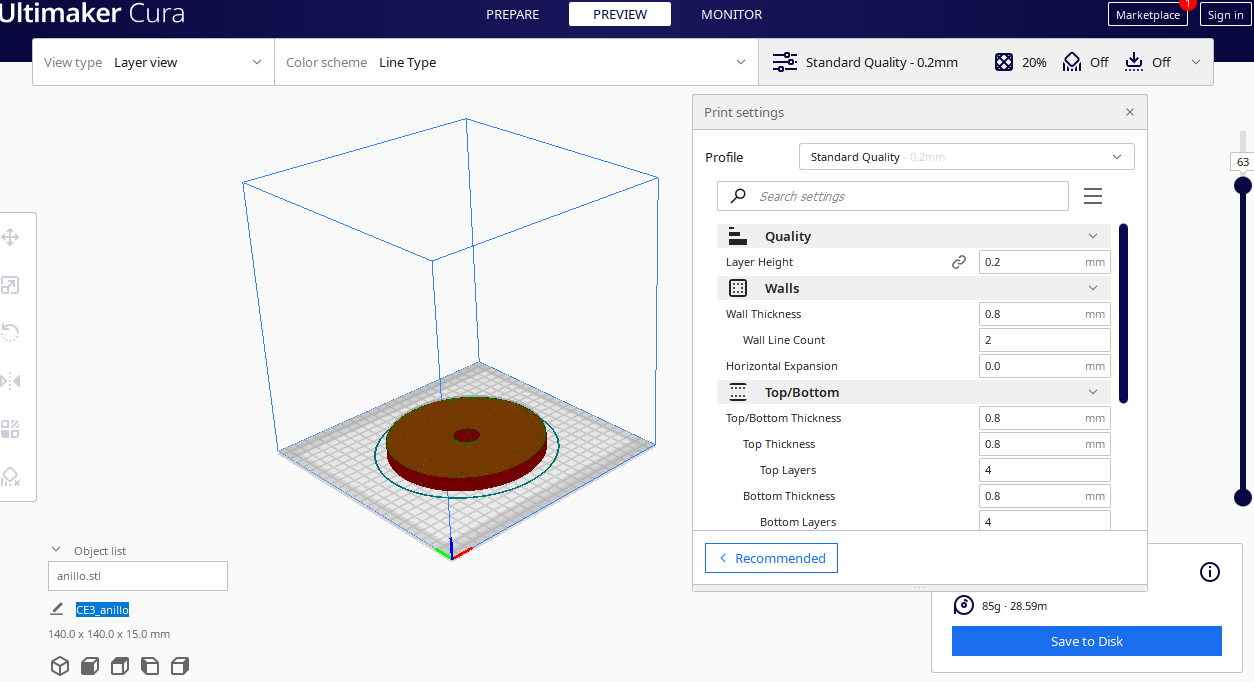Click the 140.0 x 140.0 x 15.0 mm dimensions
The image size is (1254, 682).
click(109, 634)
